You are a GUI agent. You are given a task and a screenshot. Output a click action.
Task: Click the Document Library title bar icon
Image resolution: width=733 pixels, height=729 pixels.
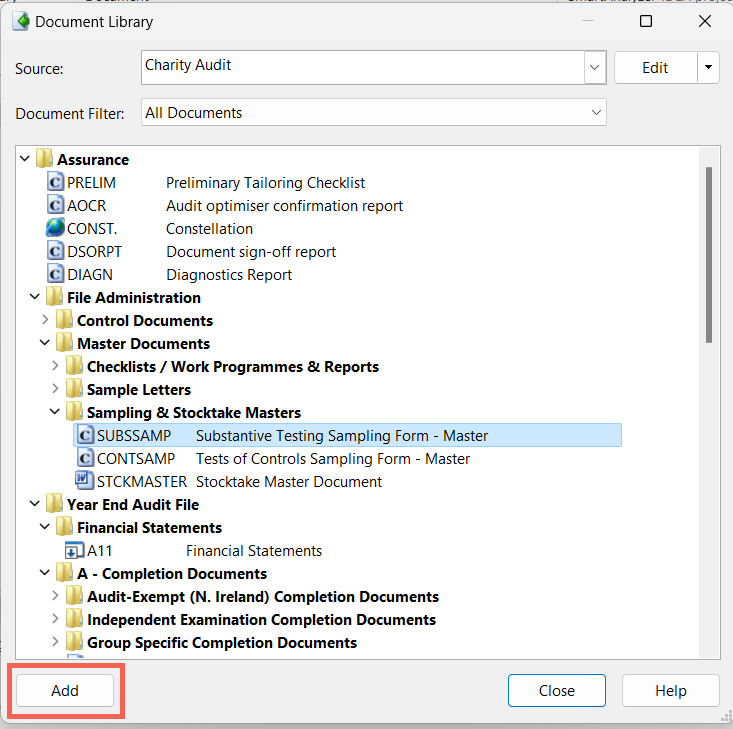tap(21, 22)
